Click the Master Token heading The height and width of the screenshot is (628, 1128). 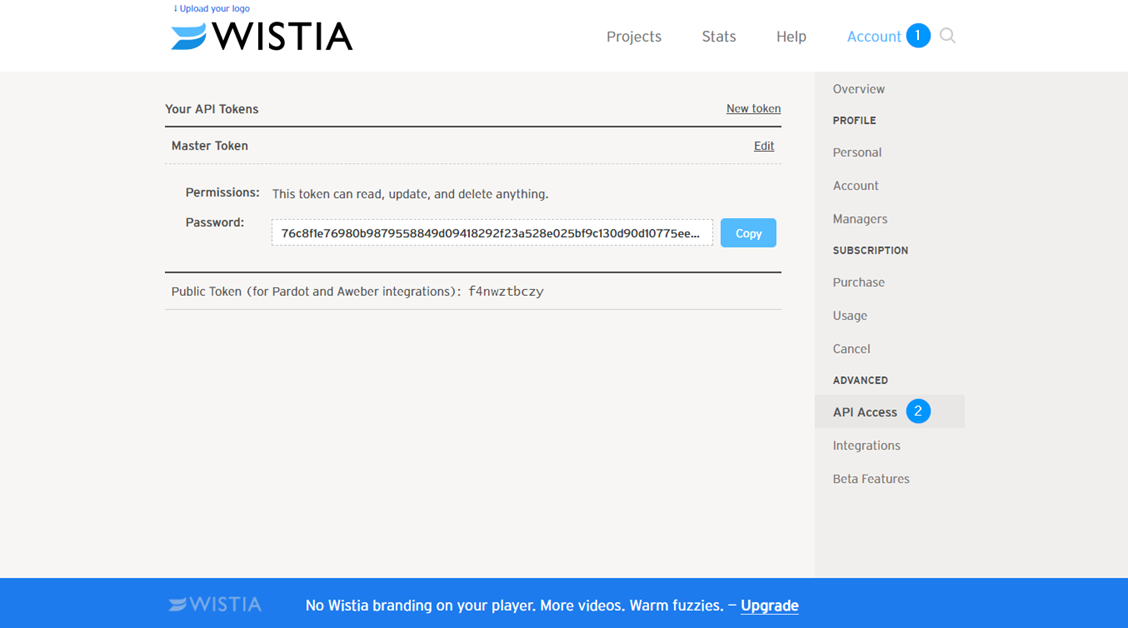tap(209, 146)
